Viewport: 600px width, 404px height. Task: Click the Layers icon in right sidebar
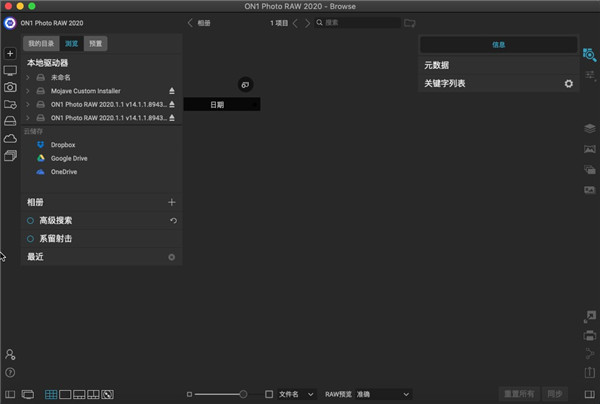pyautogui.click(x=590, y=129)
